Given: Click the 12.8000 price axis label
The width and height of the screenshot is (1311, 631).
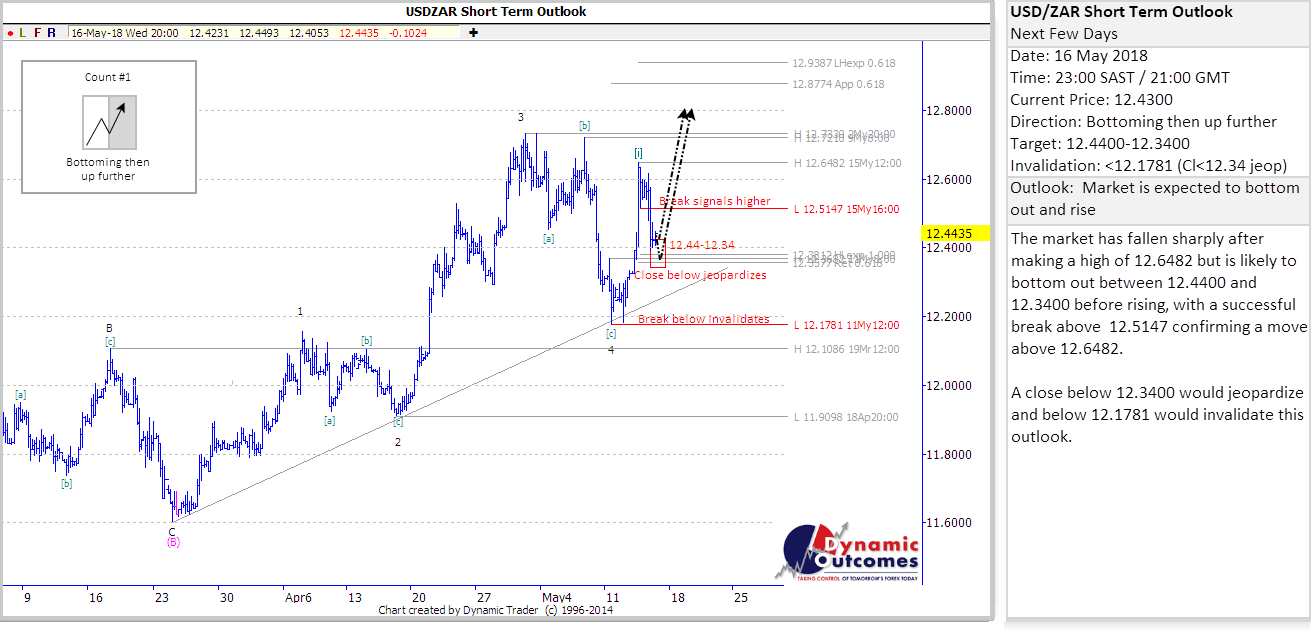Looking at the screenshot, I should coord(951,111).
